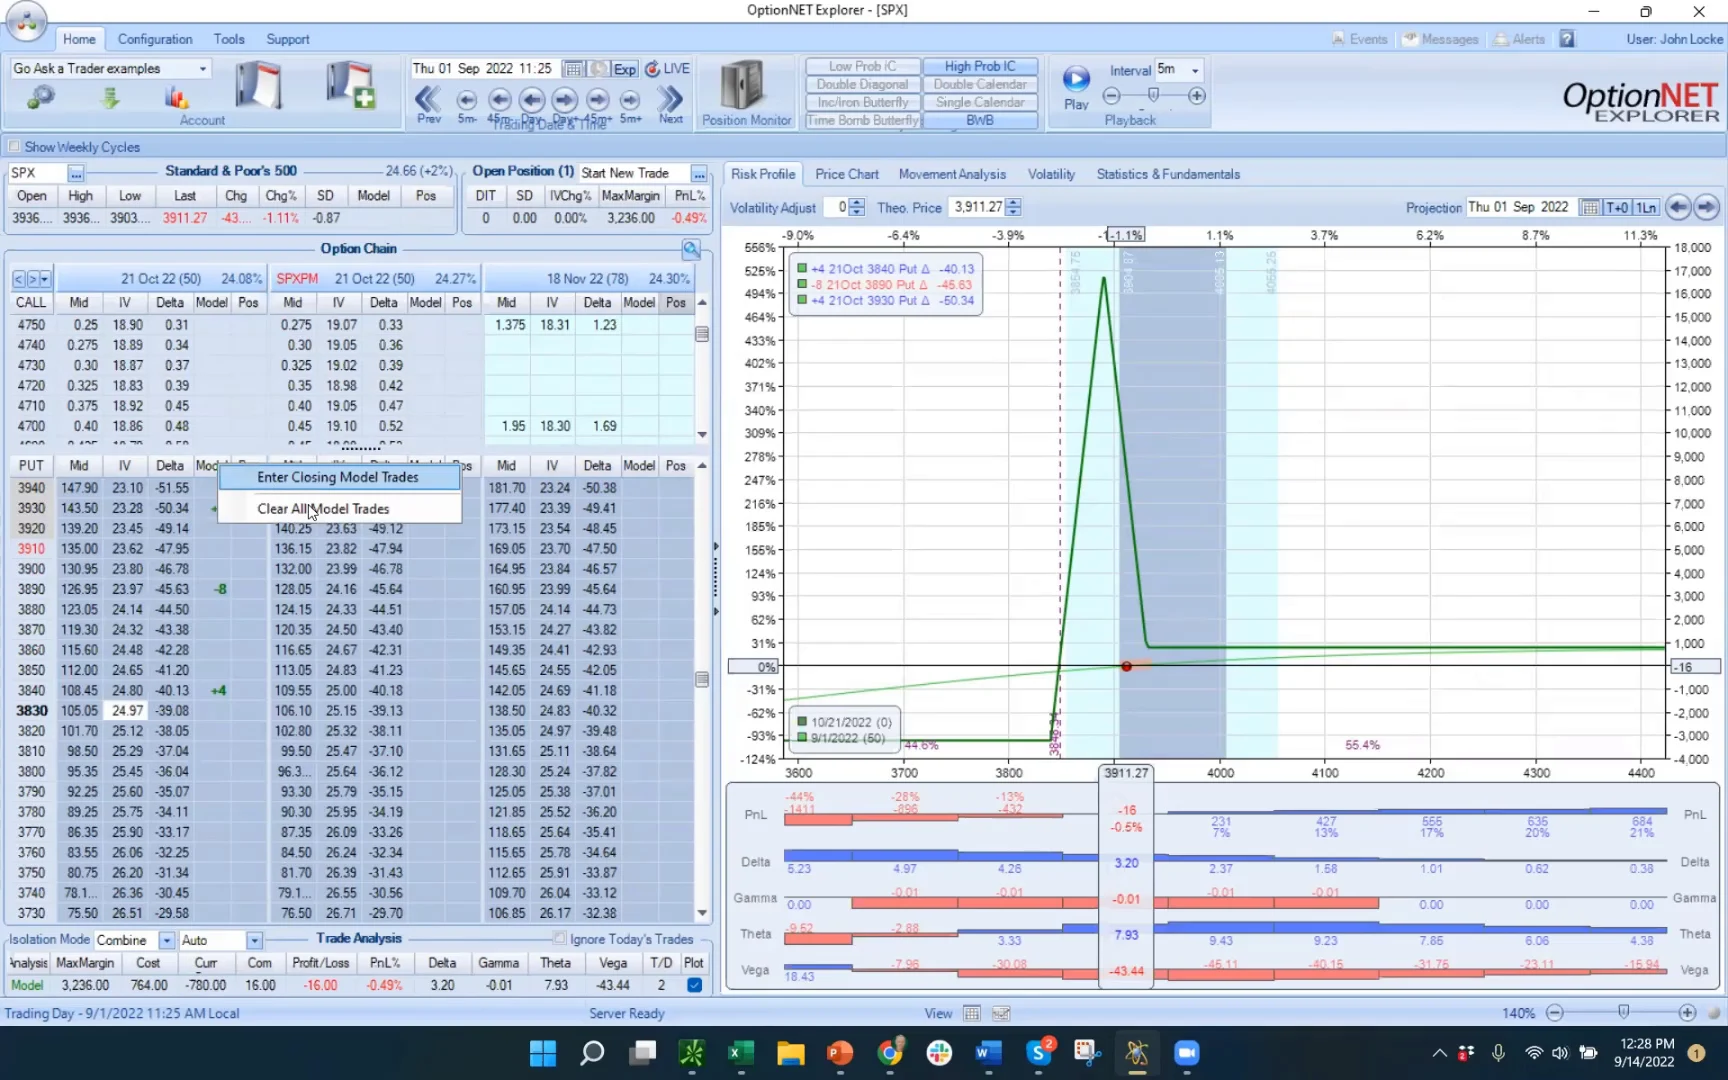
Task: Move projection date forward with right arrow
Action: (x=1707, y=207)
